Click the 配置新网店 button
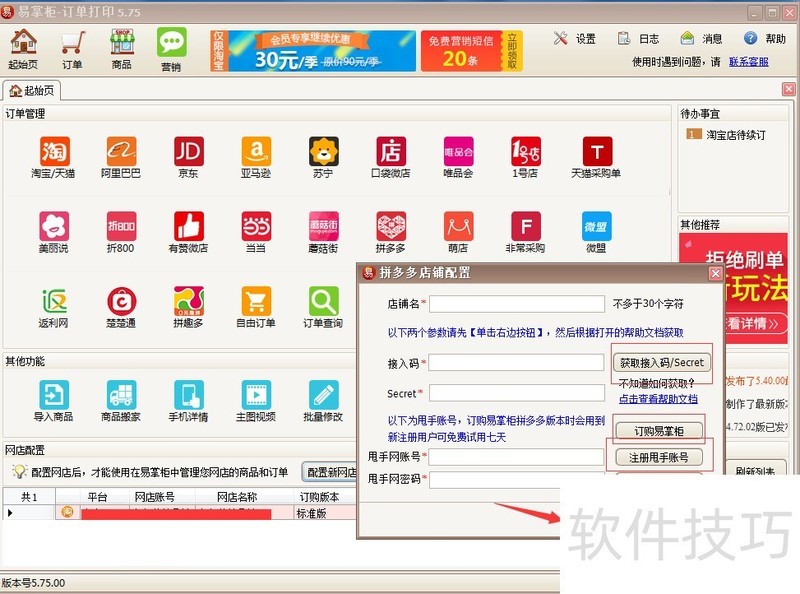This screenshot has width=800, height=594. 330,472
